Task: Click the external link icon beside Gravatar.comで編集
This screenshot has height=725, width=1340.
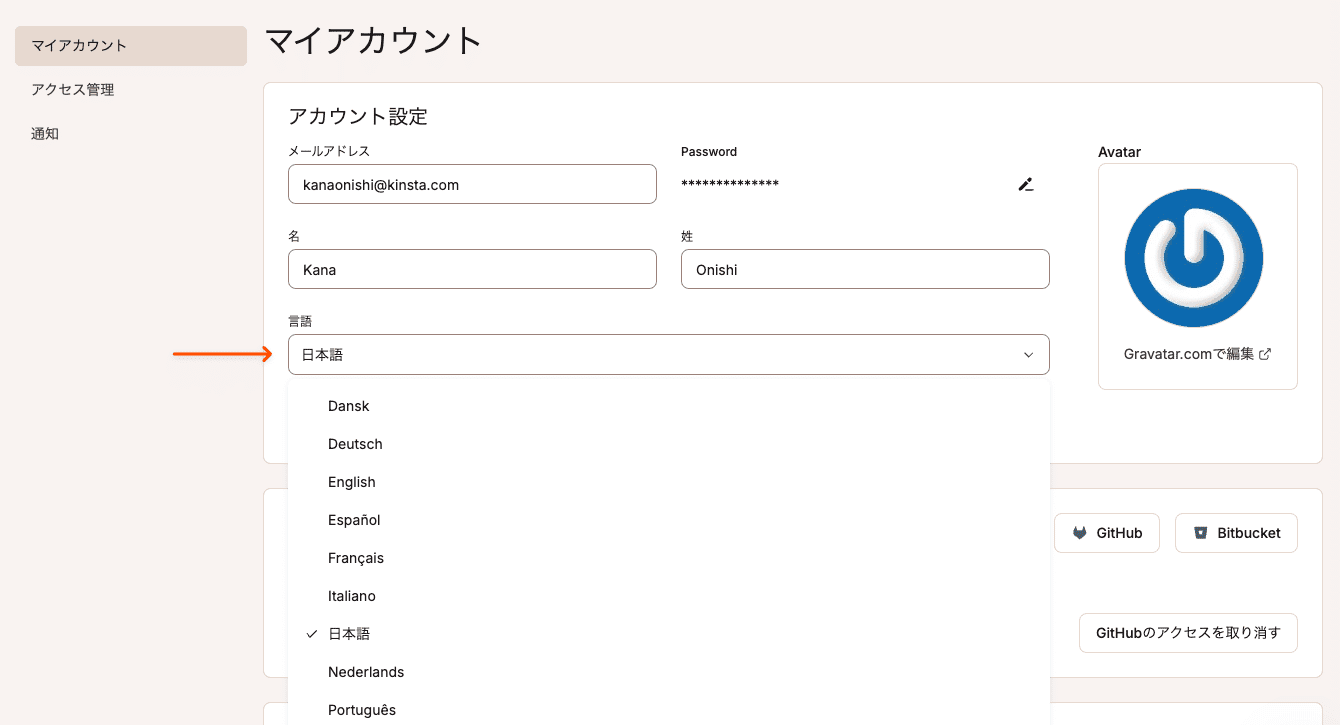Action: point(1262,353)
